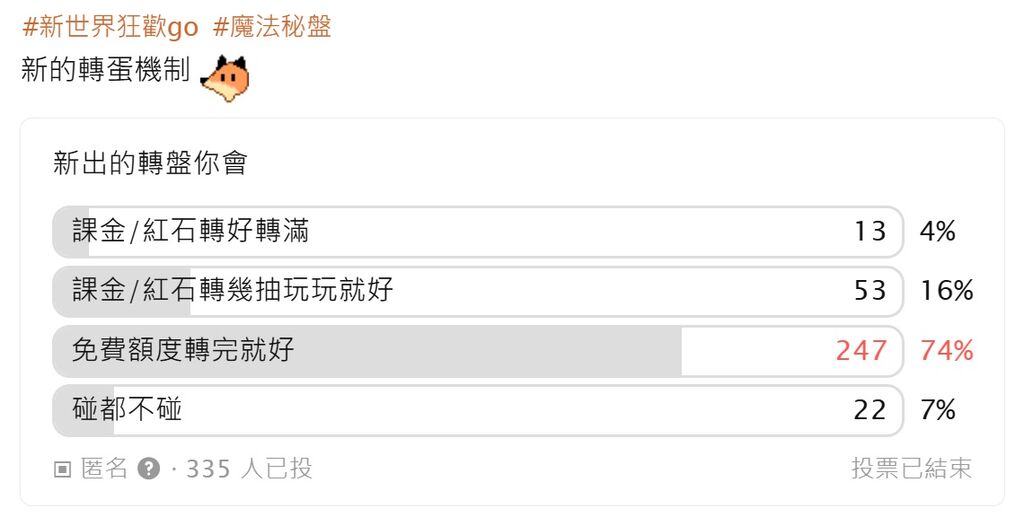
Task: Click the square poll icon beside 匿名
Action: 62,469
